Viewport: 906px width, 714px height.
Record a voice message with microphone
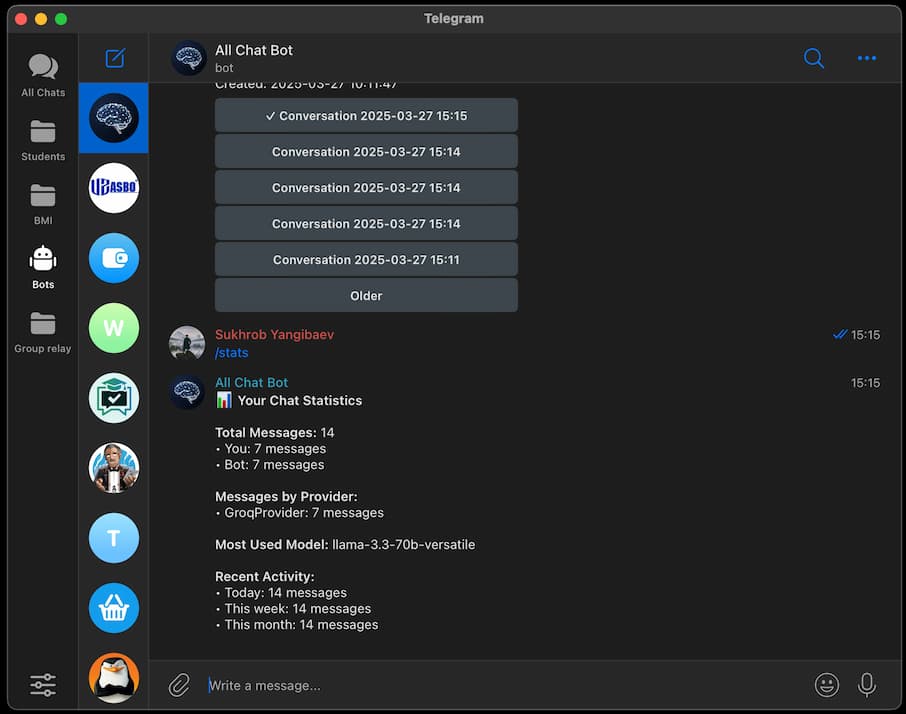(867, 685)
